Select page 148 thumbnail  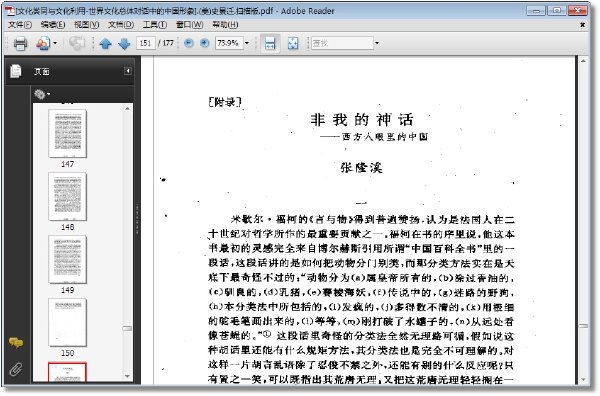[67, 197]
